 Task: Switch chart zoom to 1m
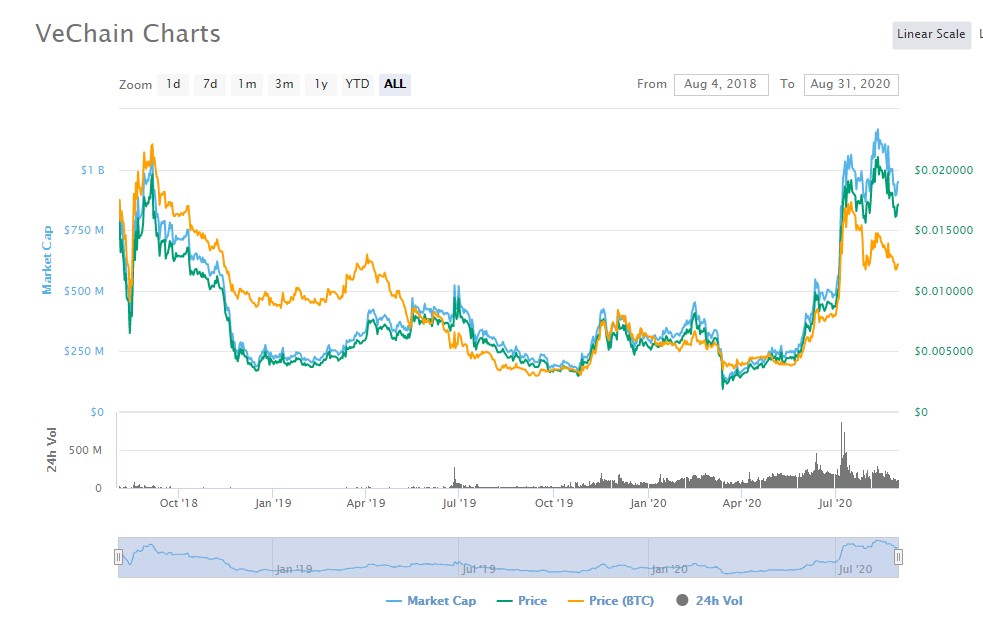coord(247,84)
